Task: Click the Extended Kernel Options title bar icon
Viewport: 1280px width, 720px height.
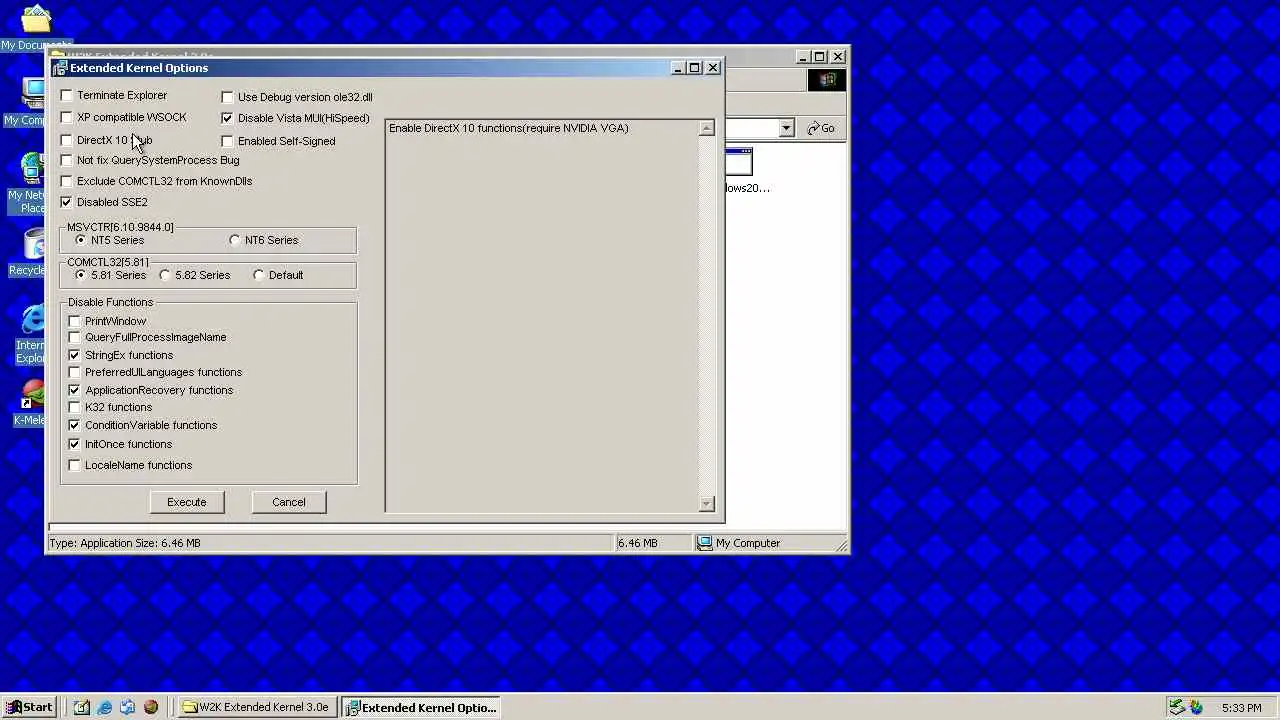Action: coord(60,68)
